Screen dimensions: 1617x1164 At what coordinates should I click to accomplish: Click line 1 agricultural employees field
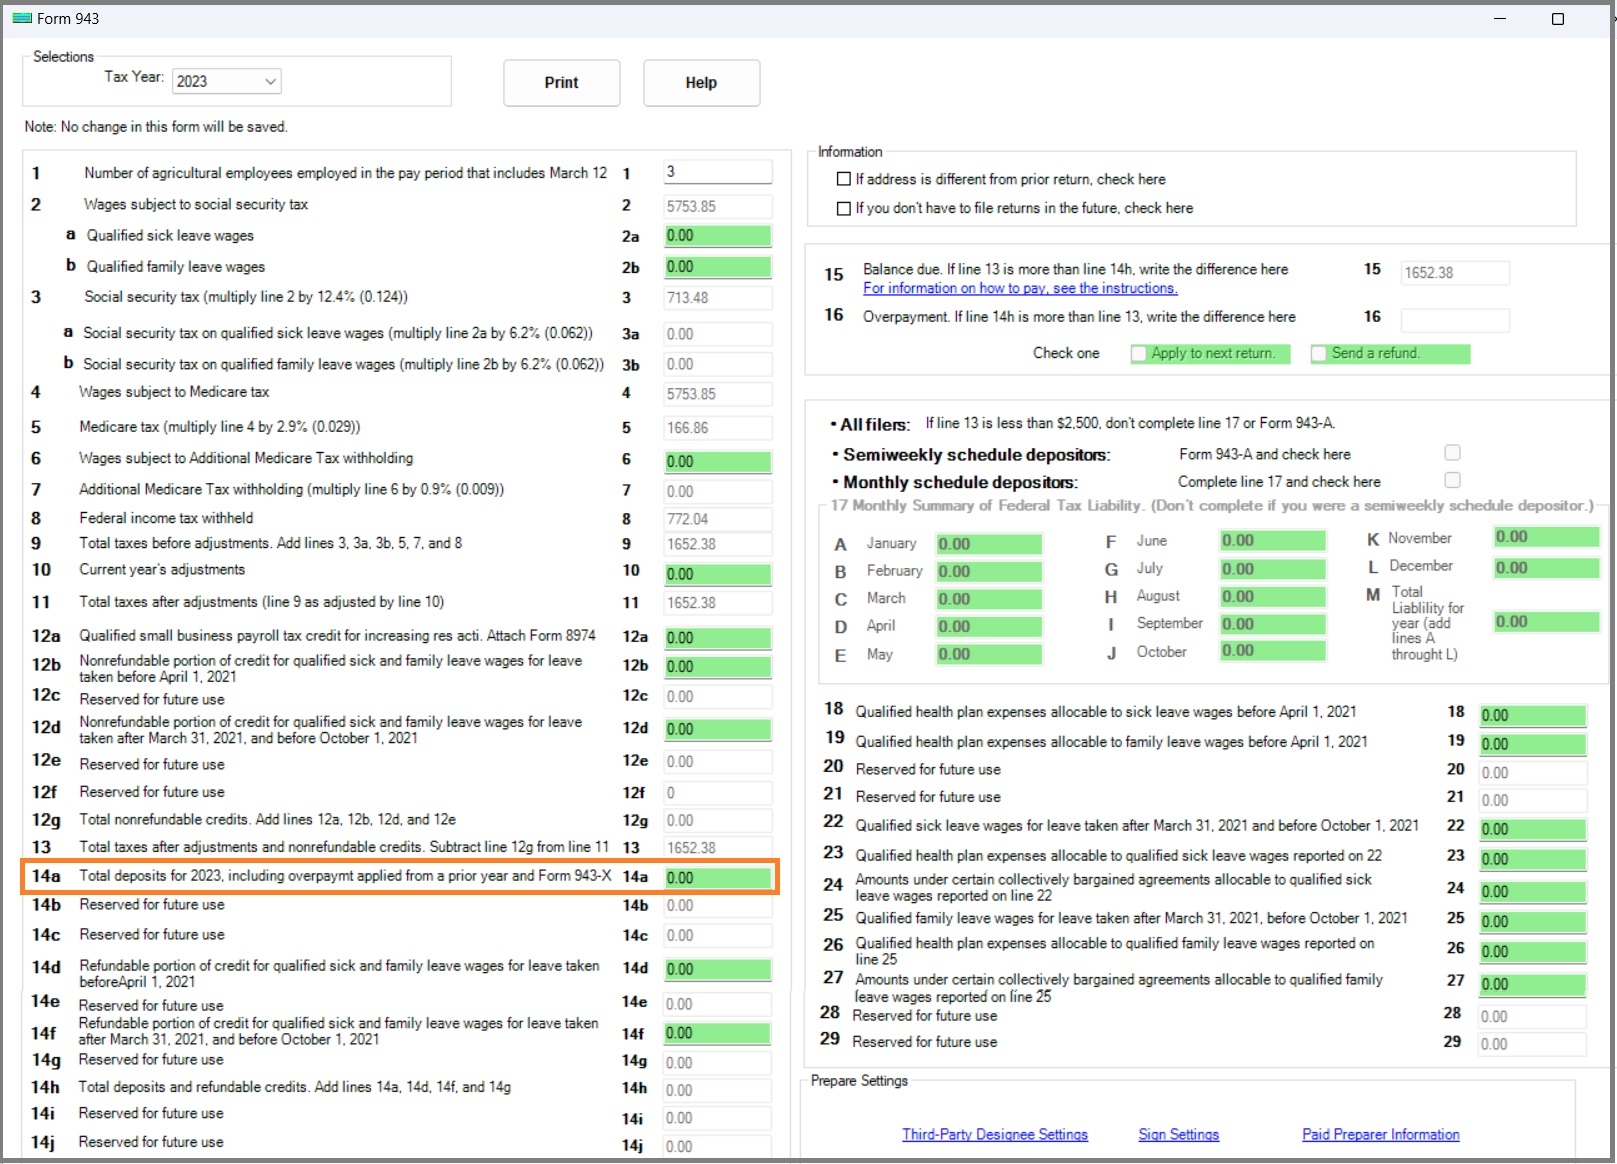pos(716,171)
